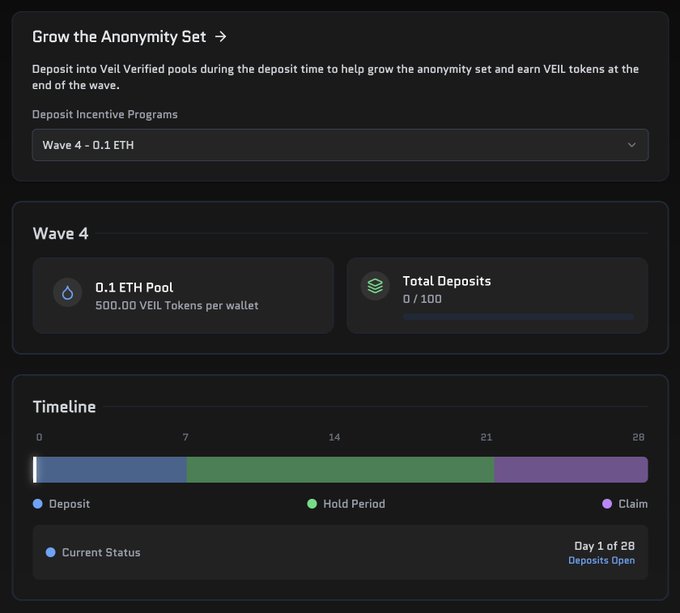Click the blue Deposit phase timeline segment
Viewport: 680px width, 613px height.
tap(112, 470)
